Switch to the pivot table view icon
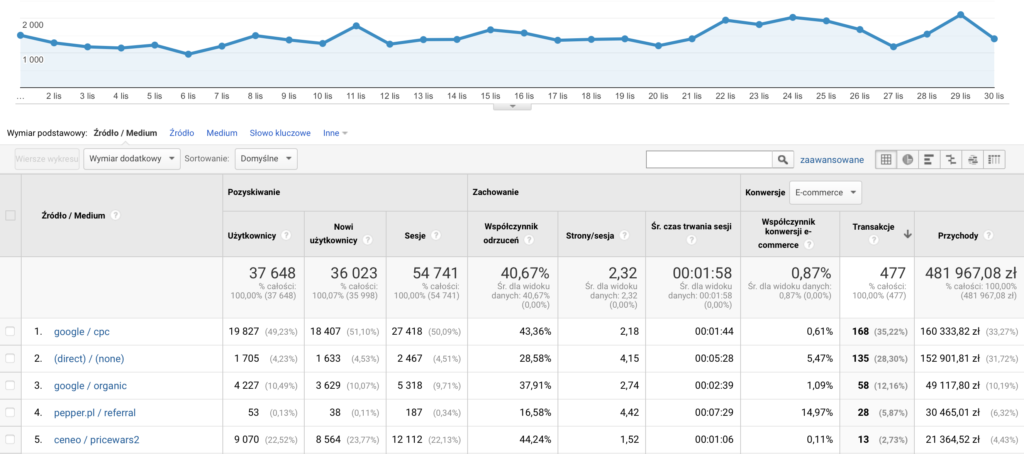 point(993,159)
